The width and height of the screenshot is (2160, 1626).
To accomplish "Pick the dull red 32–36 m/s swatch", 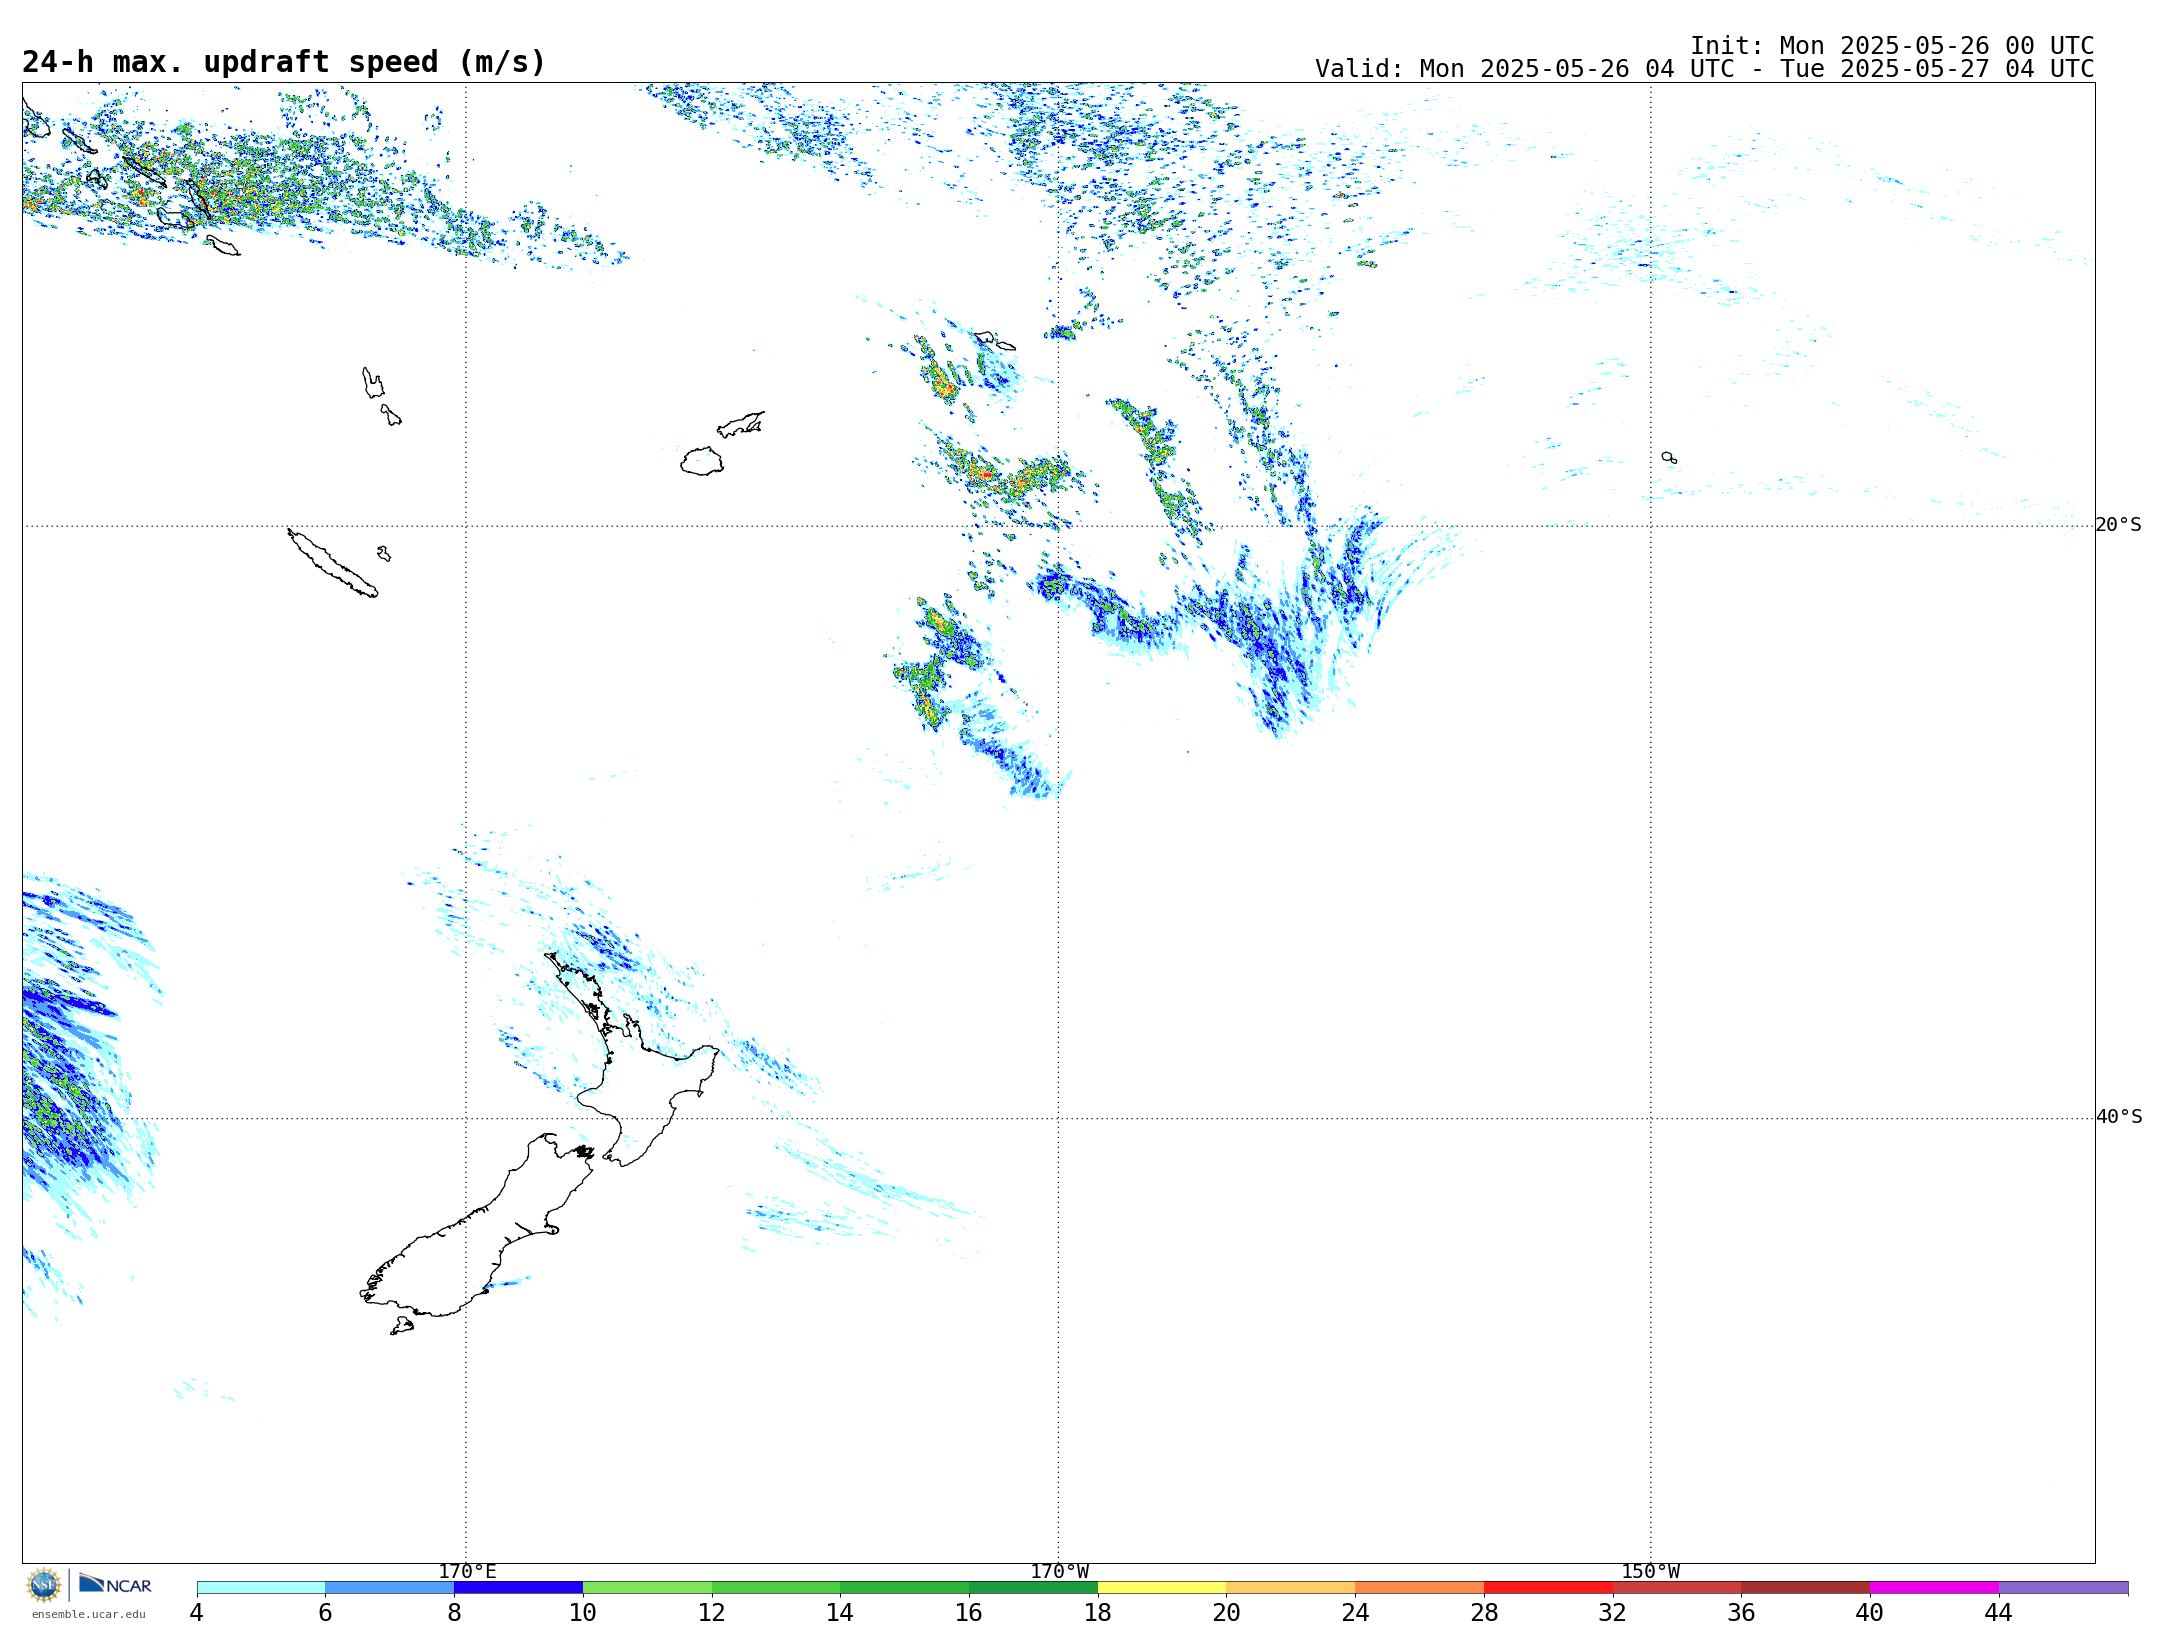I will (x=1677, y=1588).
